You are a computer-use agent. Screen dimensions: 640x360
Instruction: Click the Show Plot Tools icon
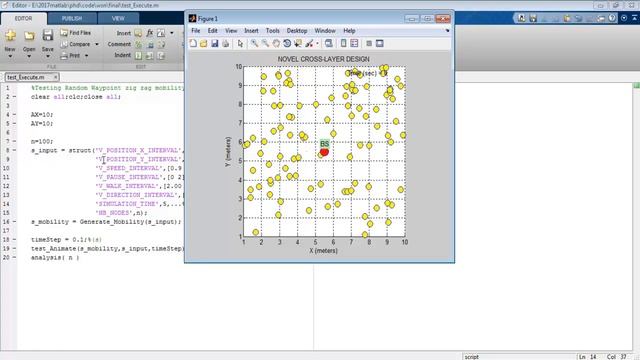380,44
